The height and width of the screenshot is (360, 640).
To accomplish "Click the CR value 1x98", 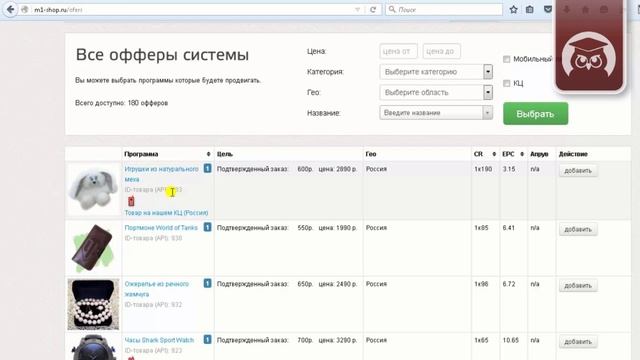I will coord(481,283).
